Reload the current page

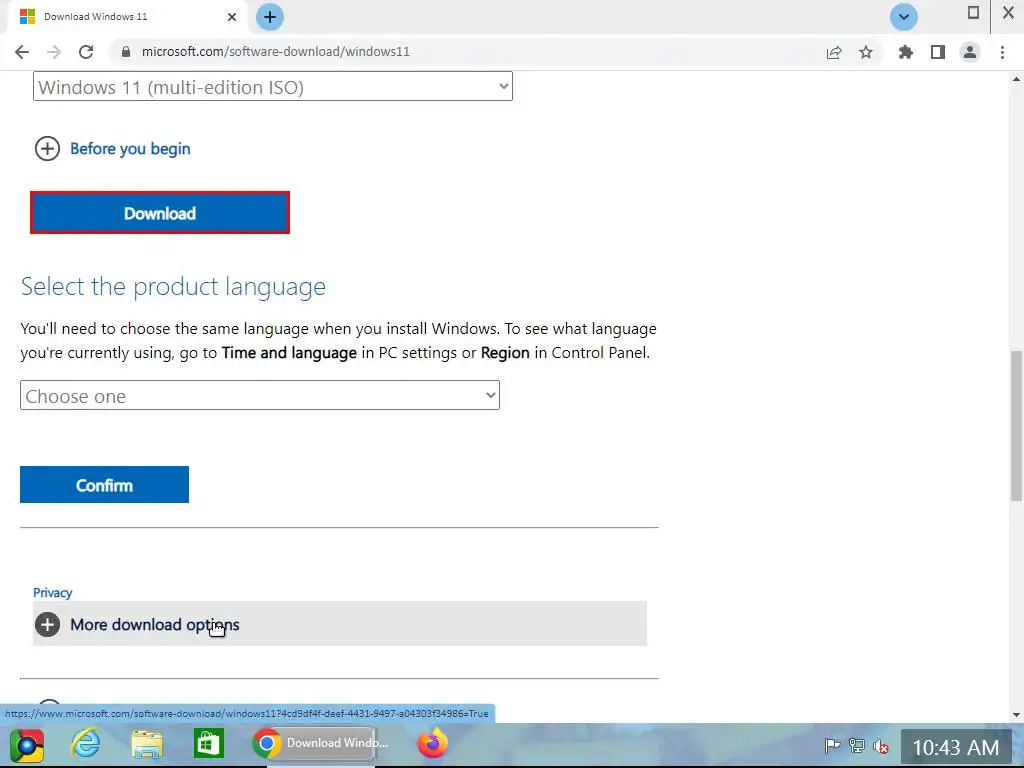(x=86, y=52)
